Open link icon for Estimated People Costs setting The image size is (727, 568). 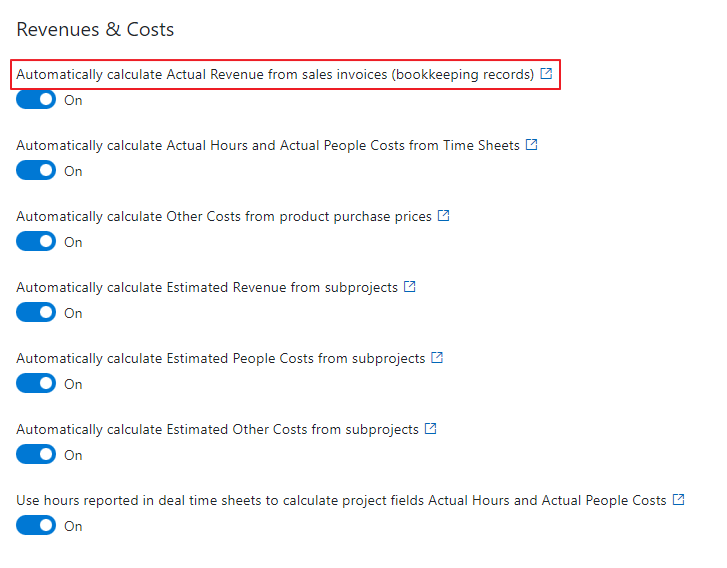tap(437, 357)
